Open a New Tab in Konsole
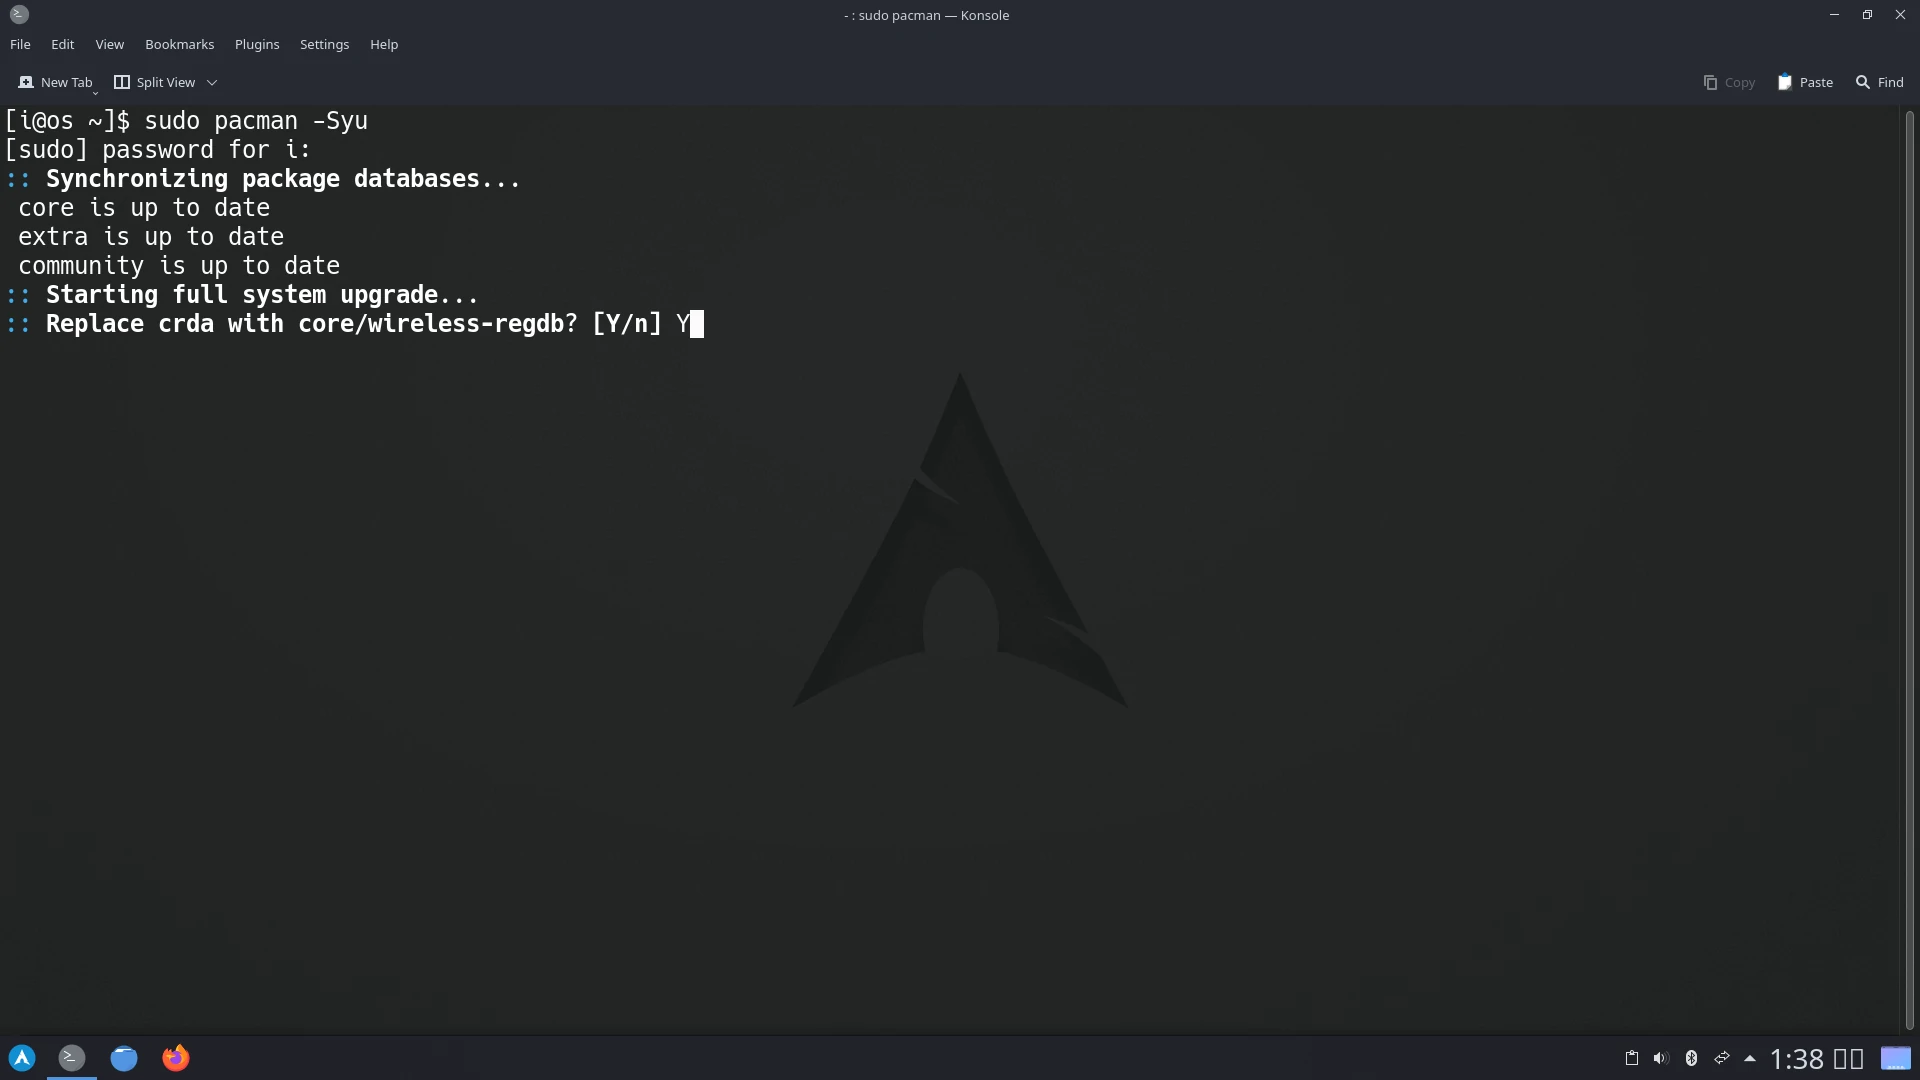This screenshot has height=1080, width=1920. [55, 82]
